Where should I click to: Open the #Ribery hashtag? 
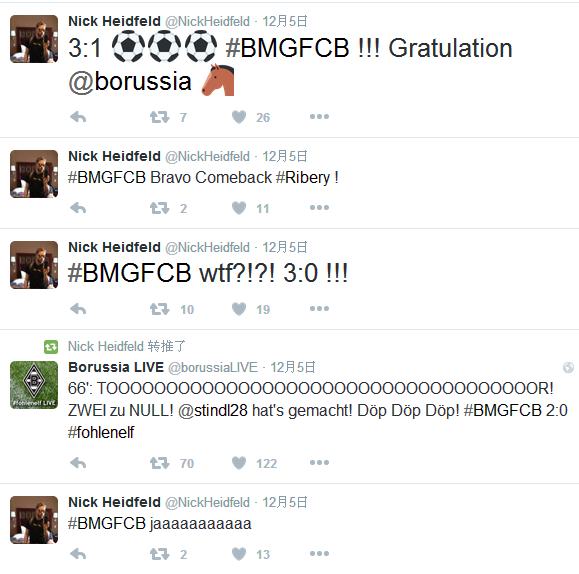tap(303, 178)
